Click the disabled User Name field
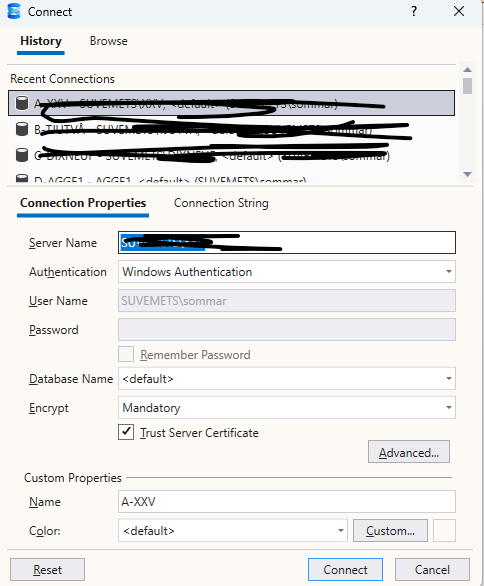 coord(287,300)
